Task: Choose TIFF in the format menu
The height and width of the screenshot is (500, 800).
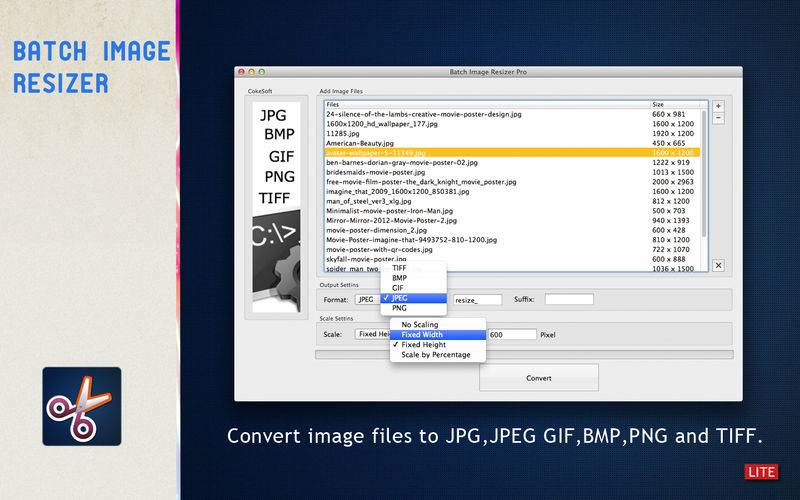Action: (414, 268)
